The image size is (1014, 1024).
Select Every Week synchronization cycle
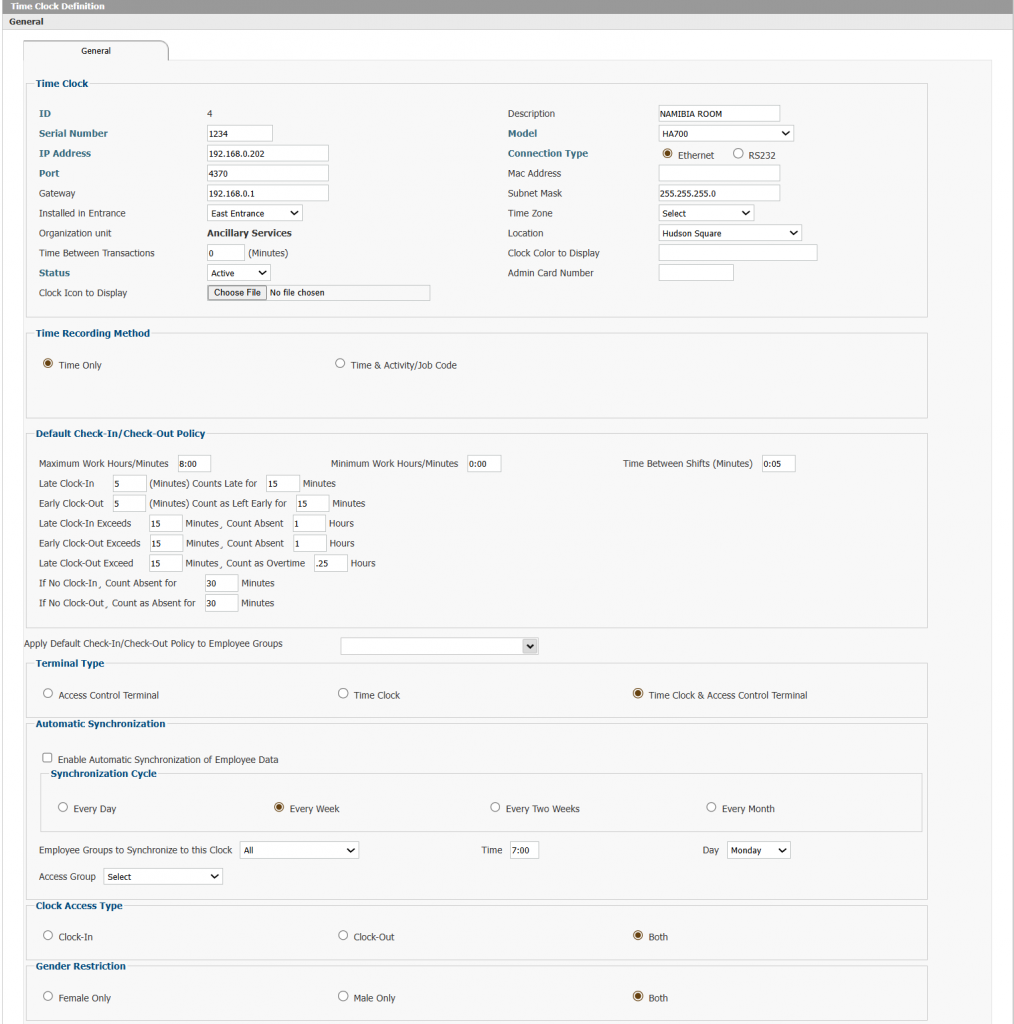(279, 807)
